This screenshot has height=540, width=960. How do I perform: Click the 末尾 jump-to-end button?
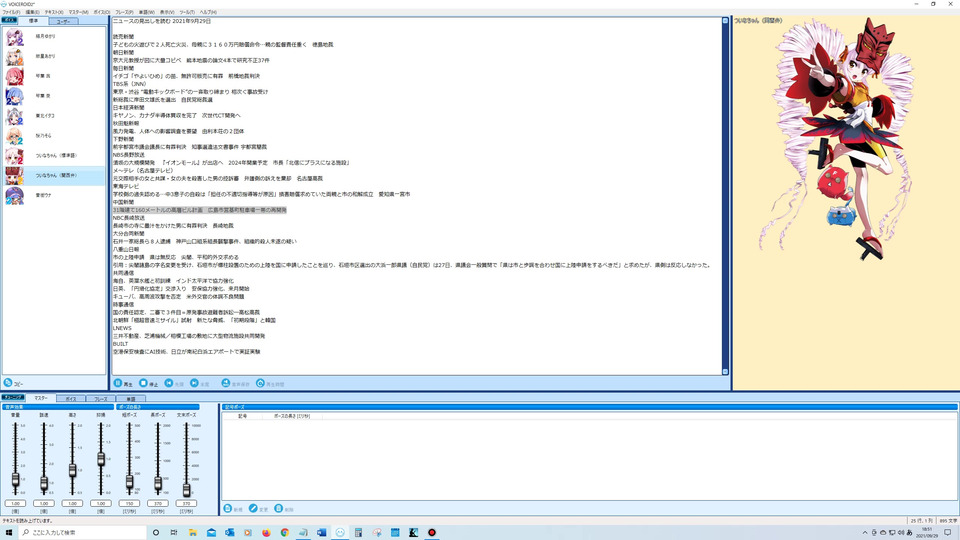pos(200,383)
